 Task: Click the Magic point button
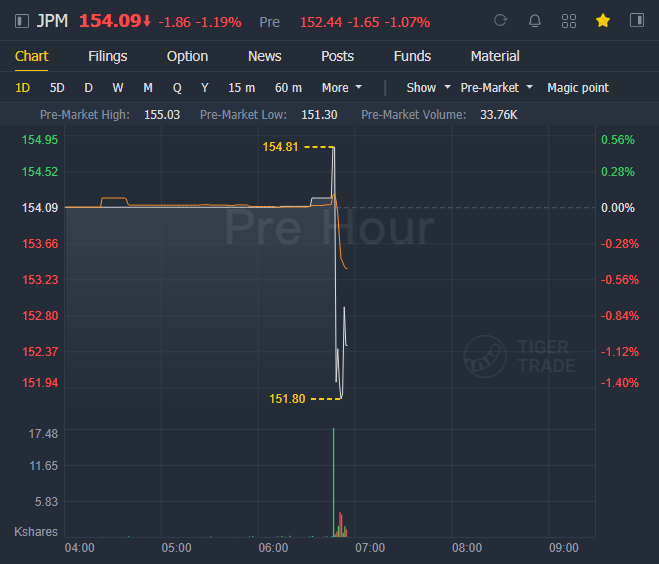[578, 88]
